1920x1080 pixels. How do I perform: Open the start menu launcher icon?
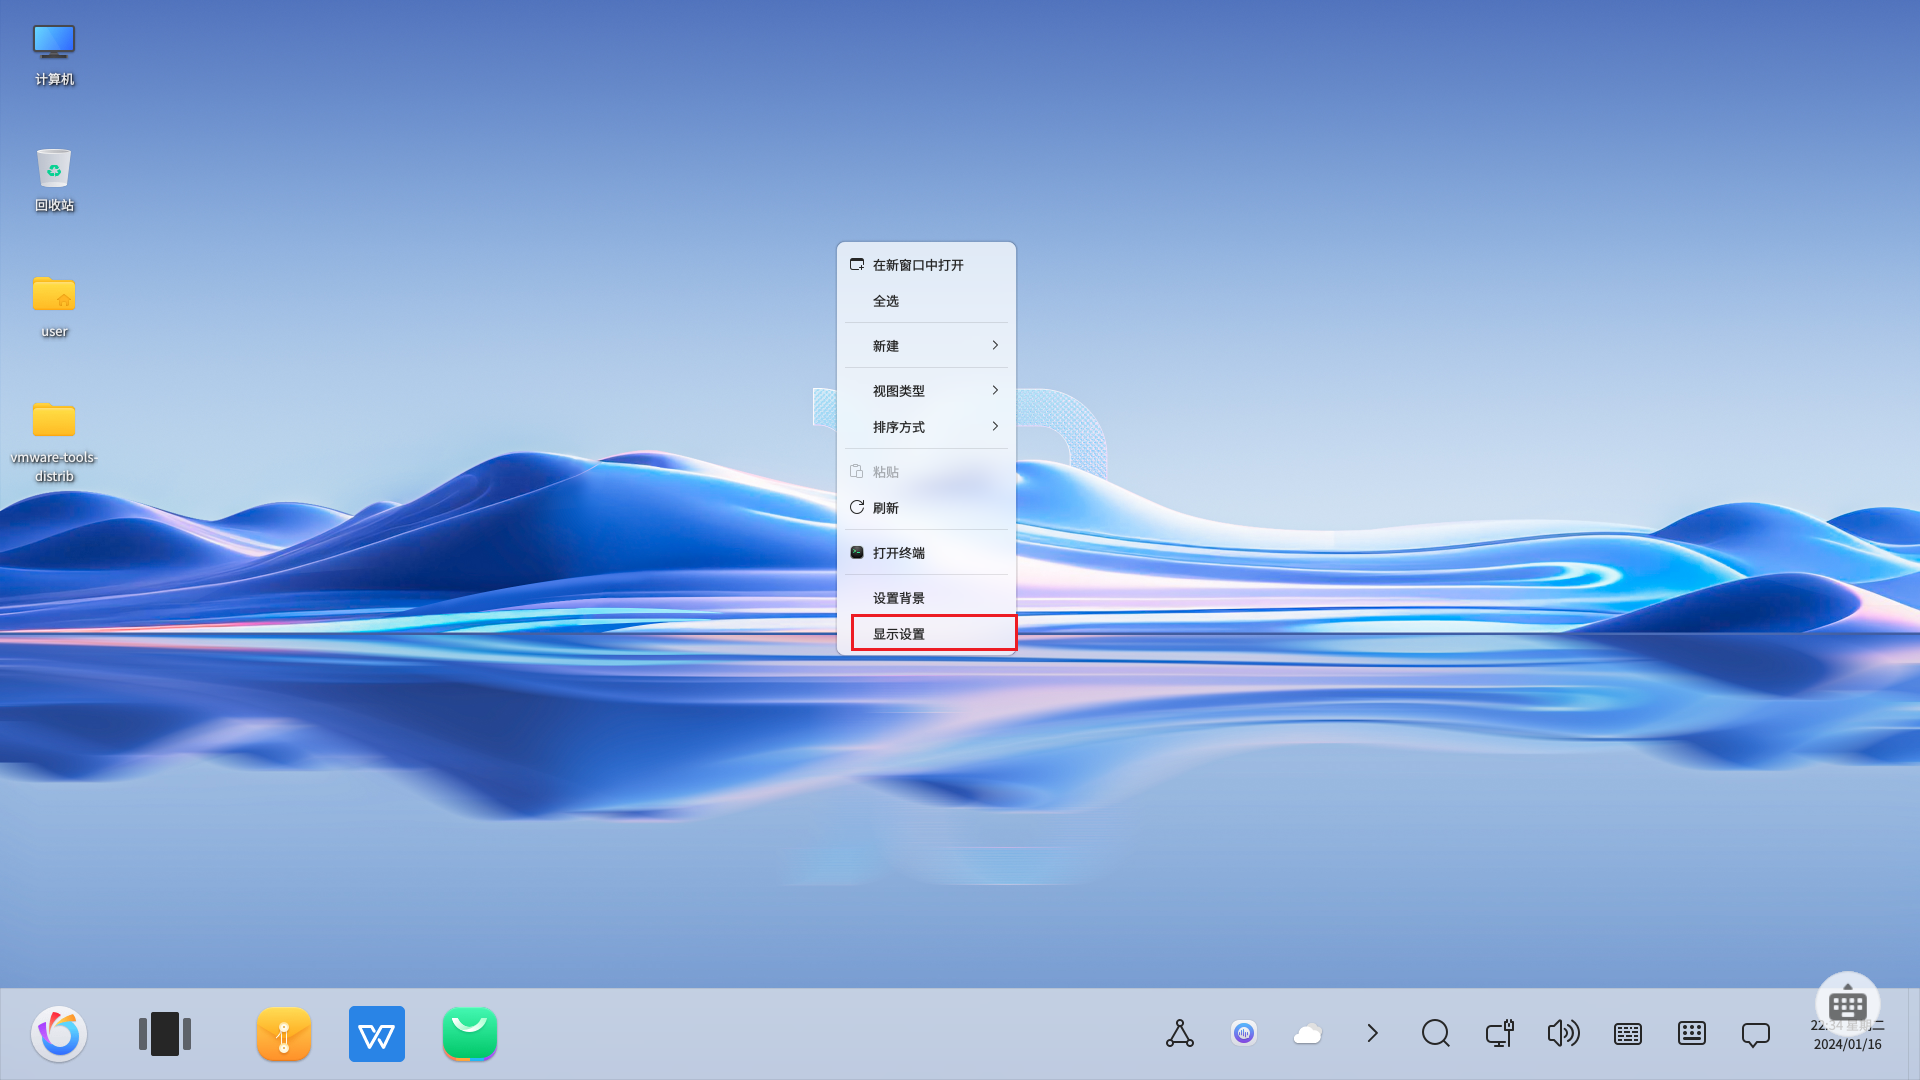coord(59,1034)
